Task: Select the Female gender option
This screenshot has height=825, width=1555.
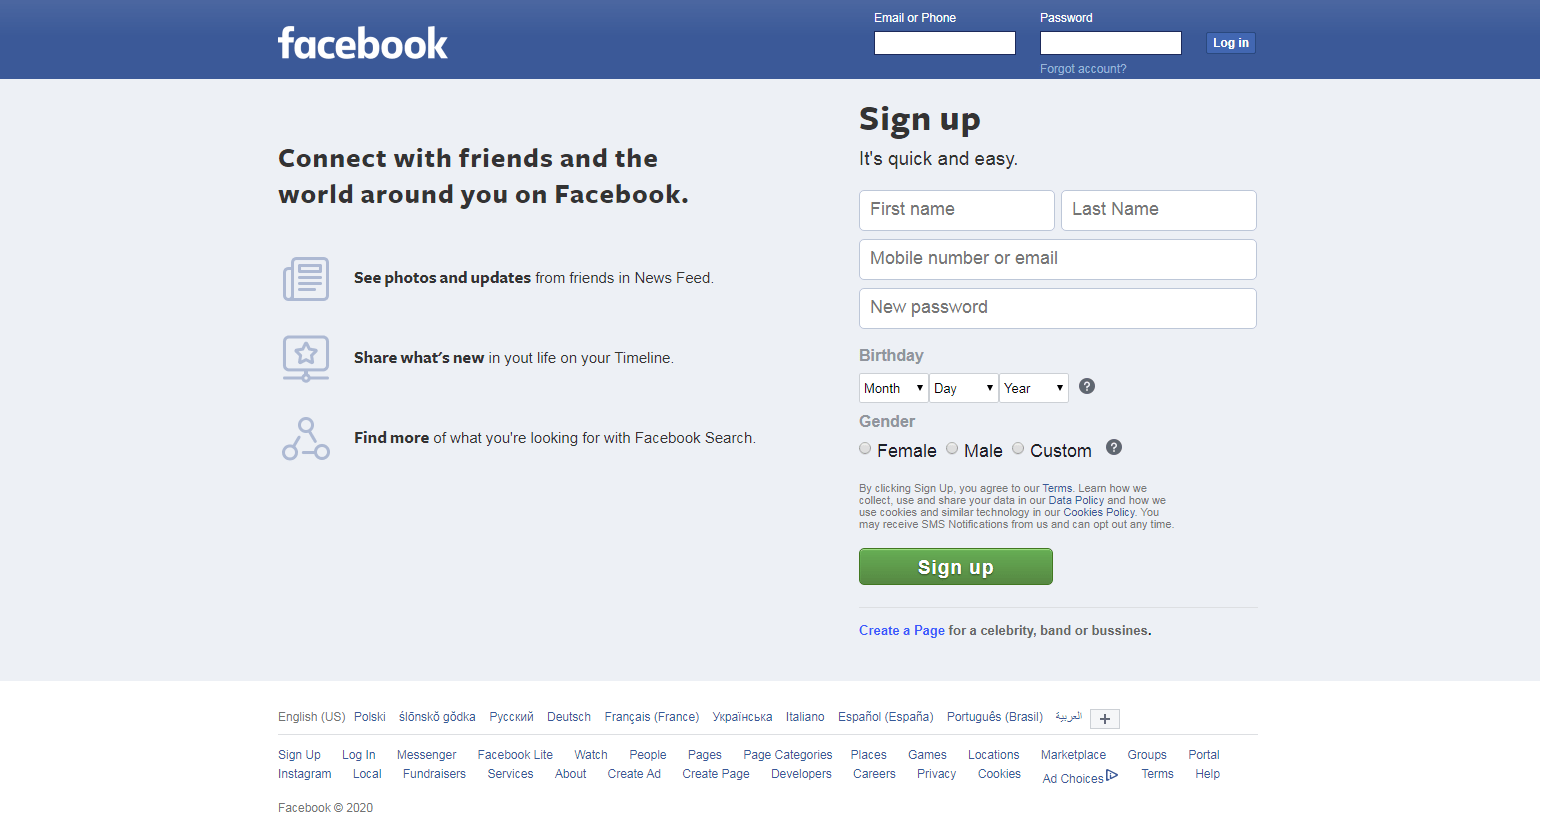Action: [864, 448]
